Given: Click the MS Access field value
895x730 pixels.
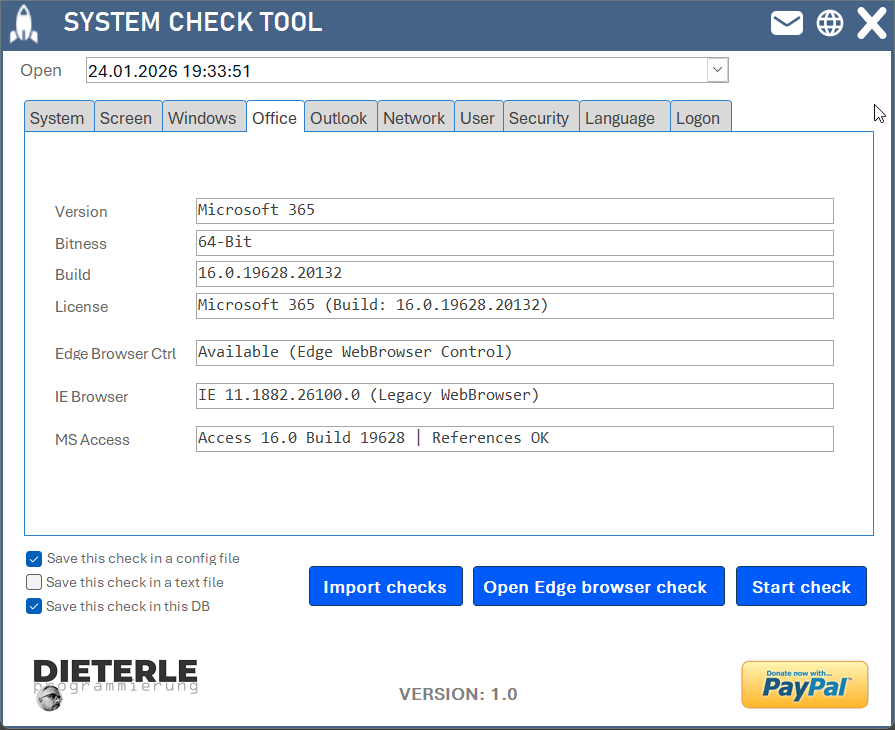Looking at the screenshot, I should tap(514, 439).
